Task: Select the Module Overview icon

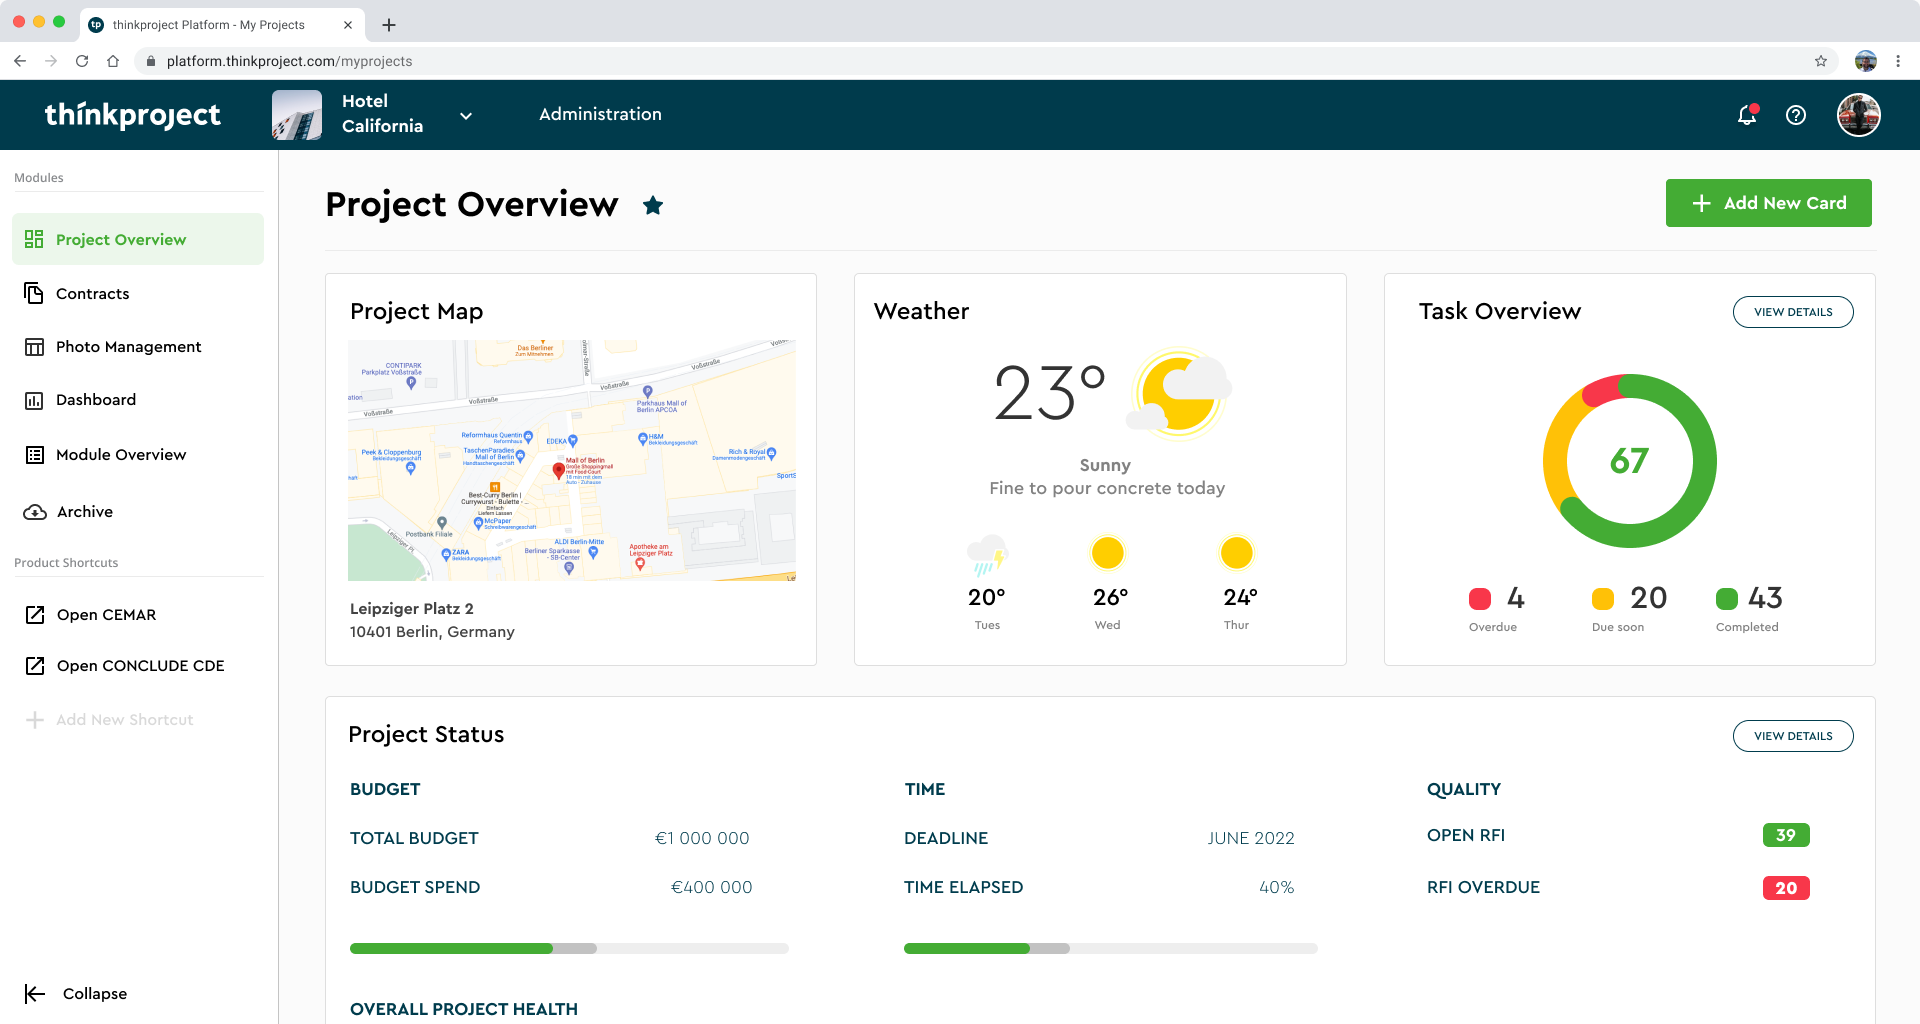Action: pos(33,454)
